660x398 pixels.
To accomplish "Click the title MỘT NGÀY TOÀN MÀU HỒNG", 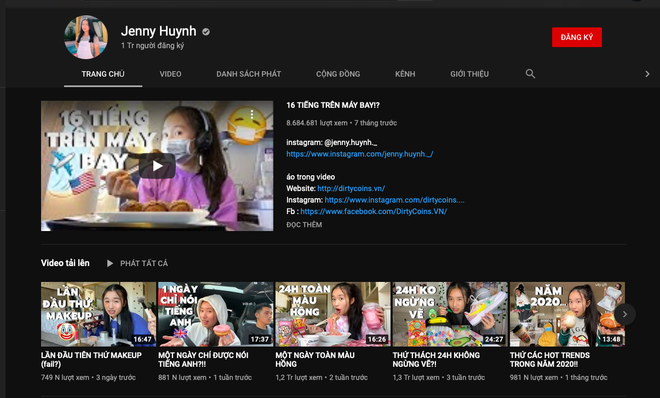I will click(x=315, y=360).
